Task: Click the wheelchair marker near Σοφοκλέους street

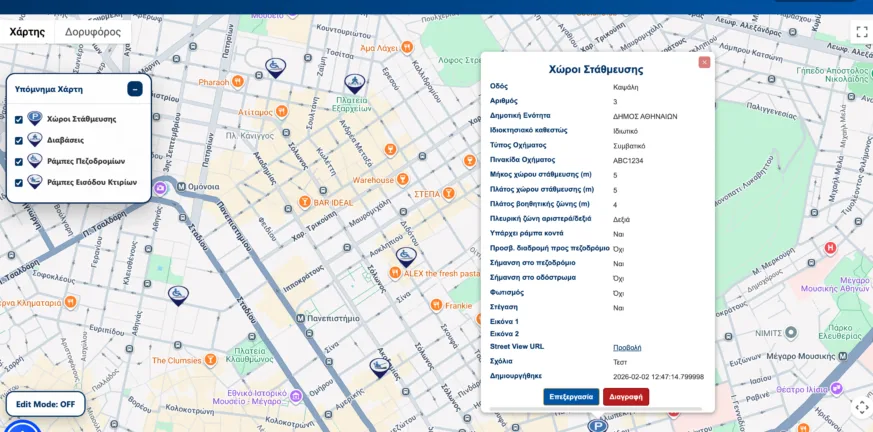Action: tap(178, 295)
